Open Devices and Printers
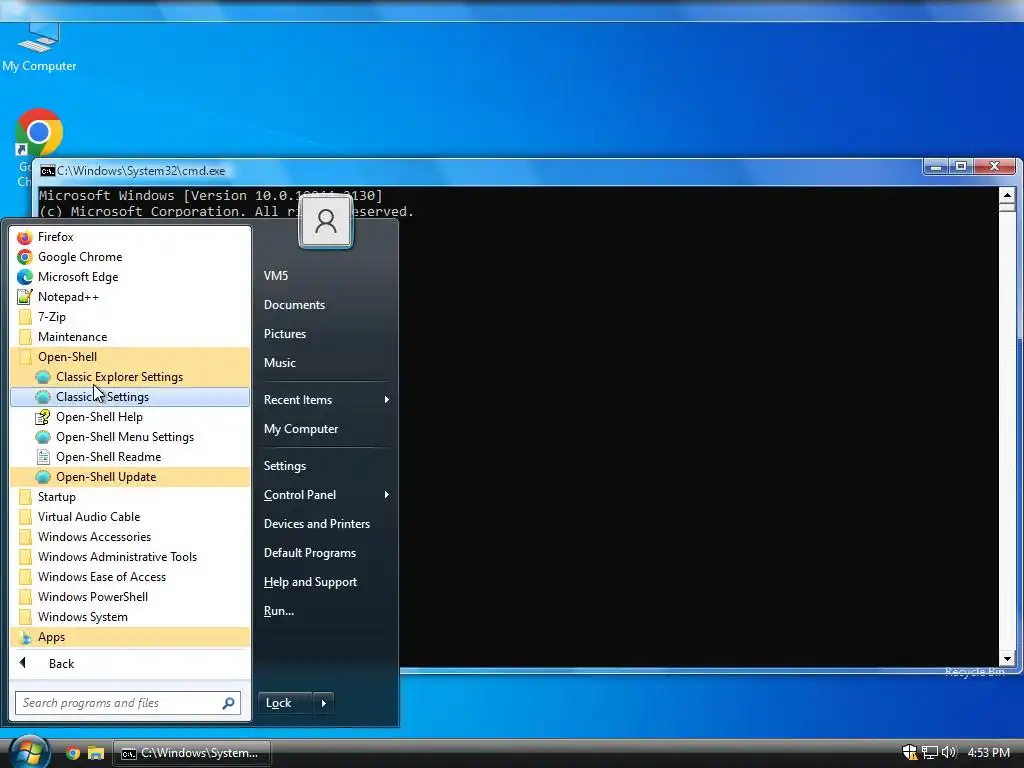This screenshot has width=1024, height=768. [327, 524]
